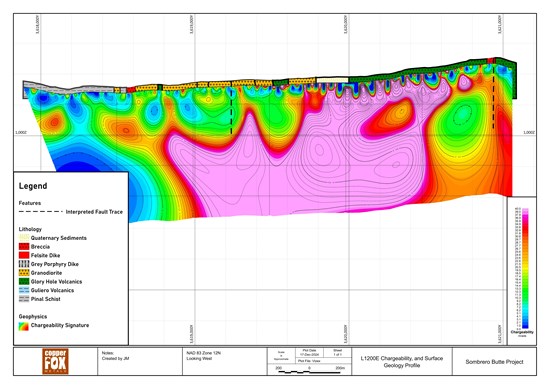The image size is (550, 389).
Task: Click the left '1,000Z' elevation label
Action: (21, 133)
